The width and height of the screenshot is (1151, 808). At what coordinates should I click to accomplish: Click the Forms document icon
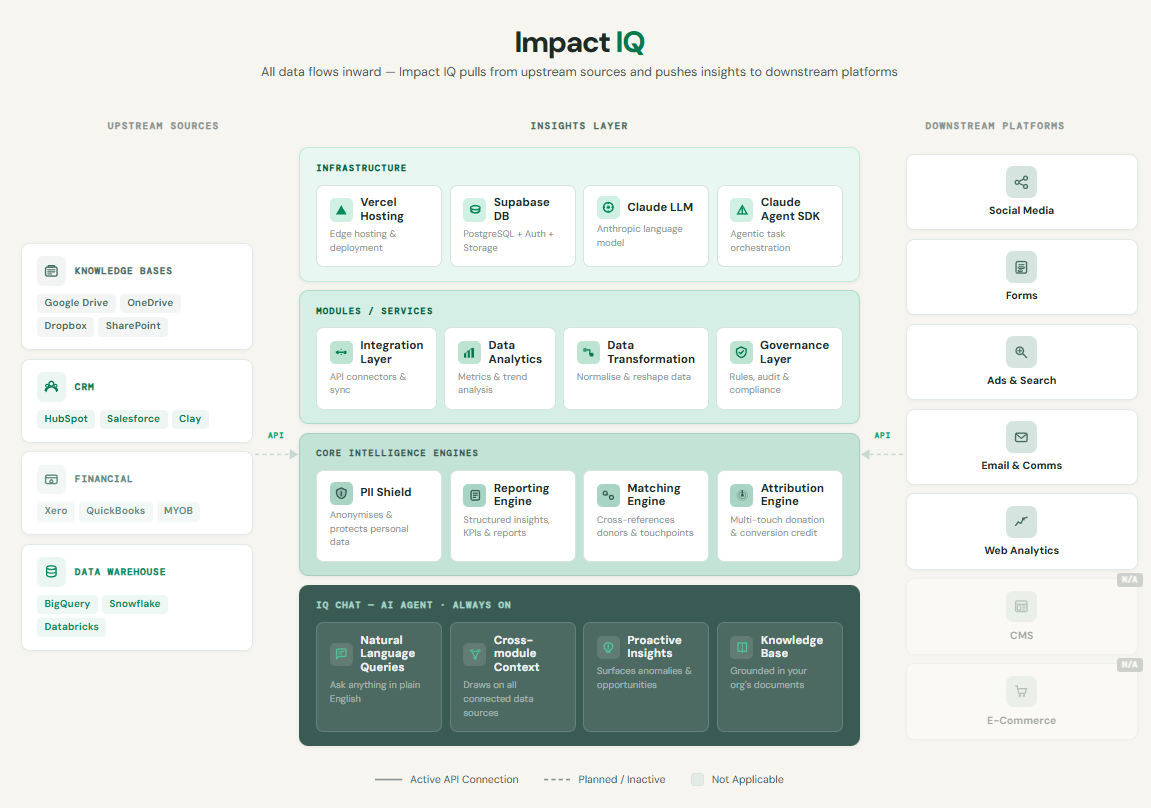pos(1021,267)
